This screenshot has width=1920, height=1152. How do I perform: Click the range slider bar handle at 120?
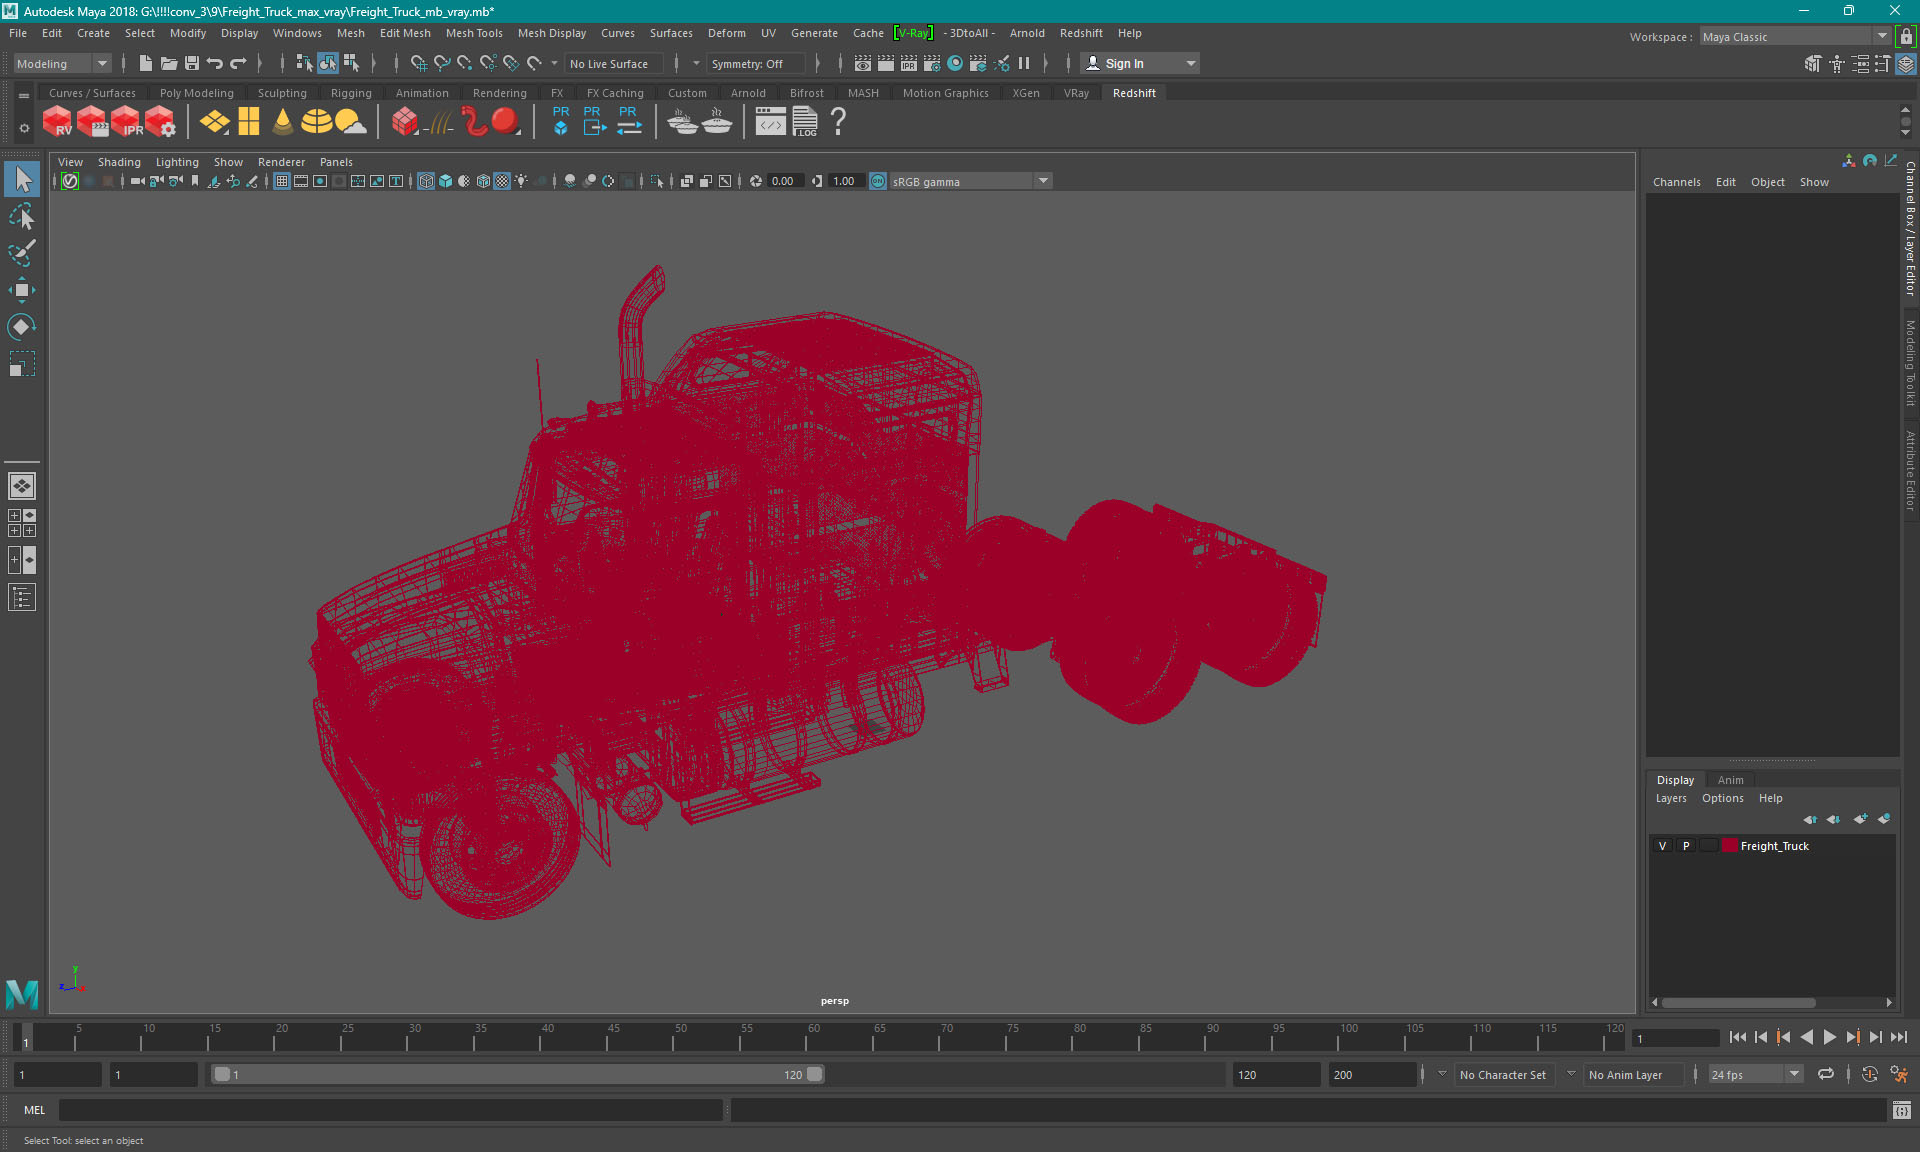(x=815, y=1074)
